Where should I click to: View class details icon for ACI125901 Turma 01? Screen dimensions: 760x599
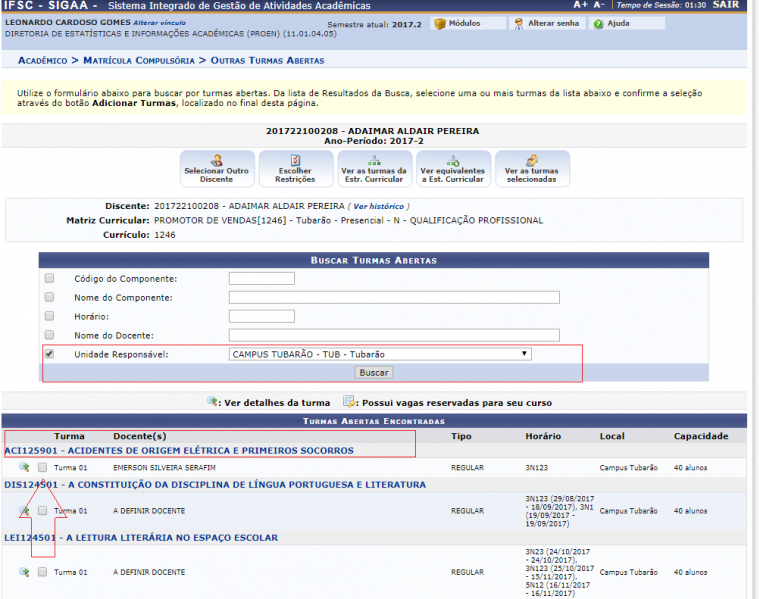[23, 467]
